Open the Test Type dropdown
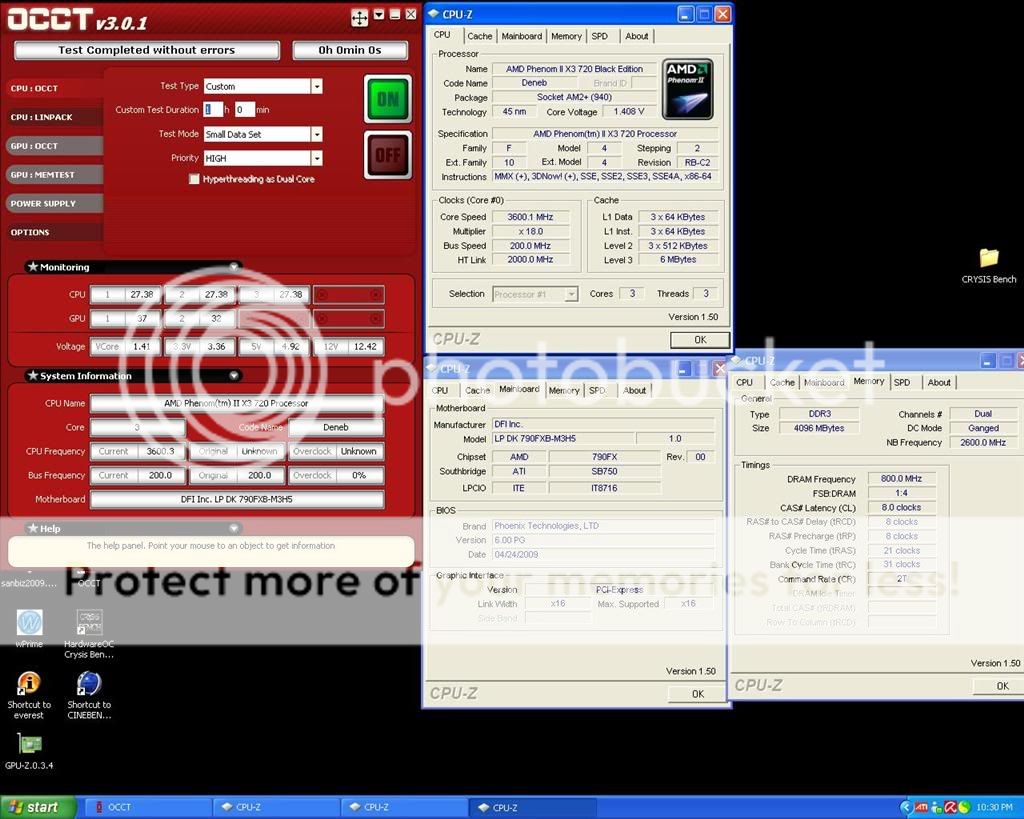 click(x=317, y=86)
